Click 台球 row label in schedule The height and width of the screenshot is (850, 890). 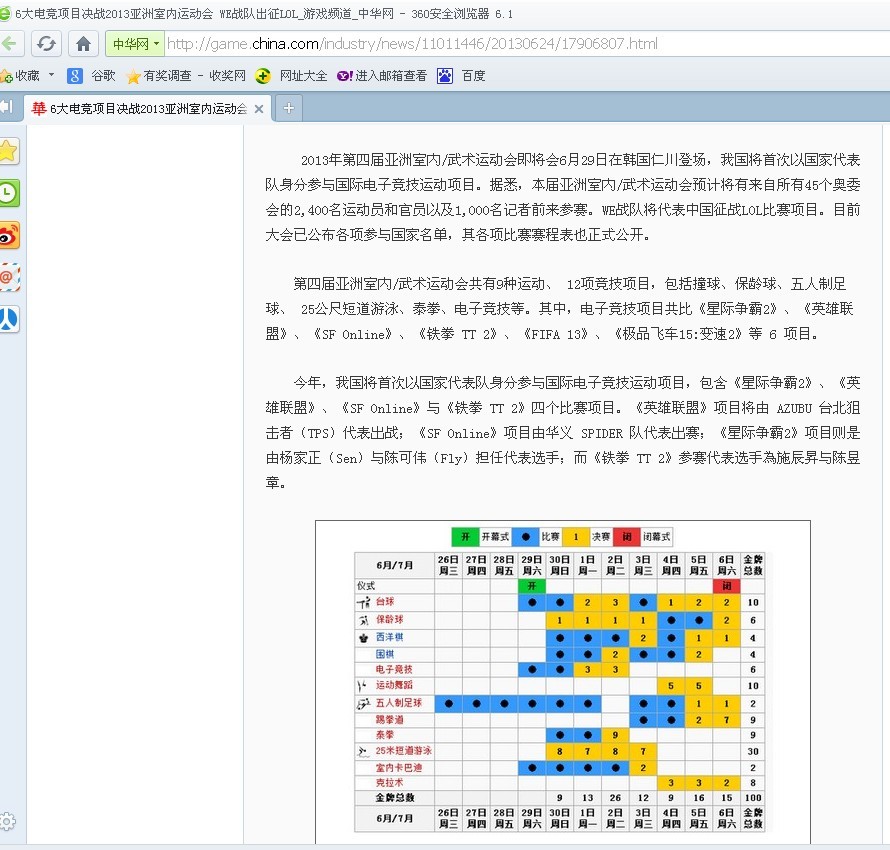click(385, 601)
